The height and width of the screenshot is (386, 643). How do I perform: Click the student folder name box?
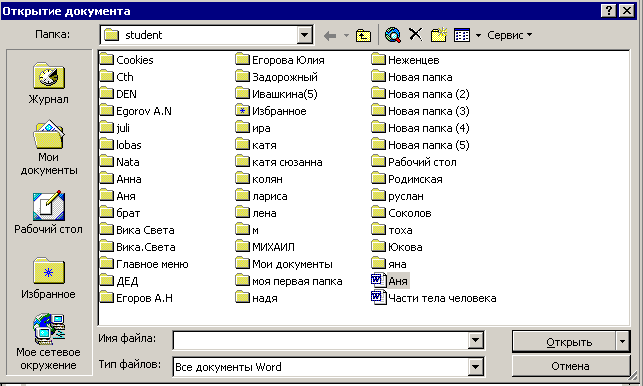click(x=199, y=35)
